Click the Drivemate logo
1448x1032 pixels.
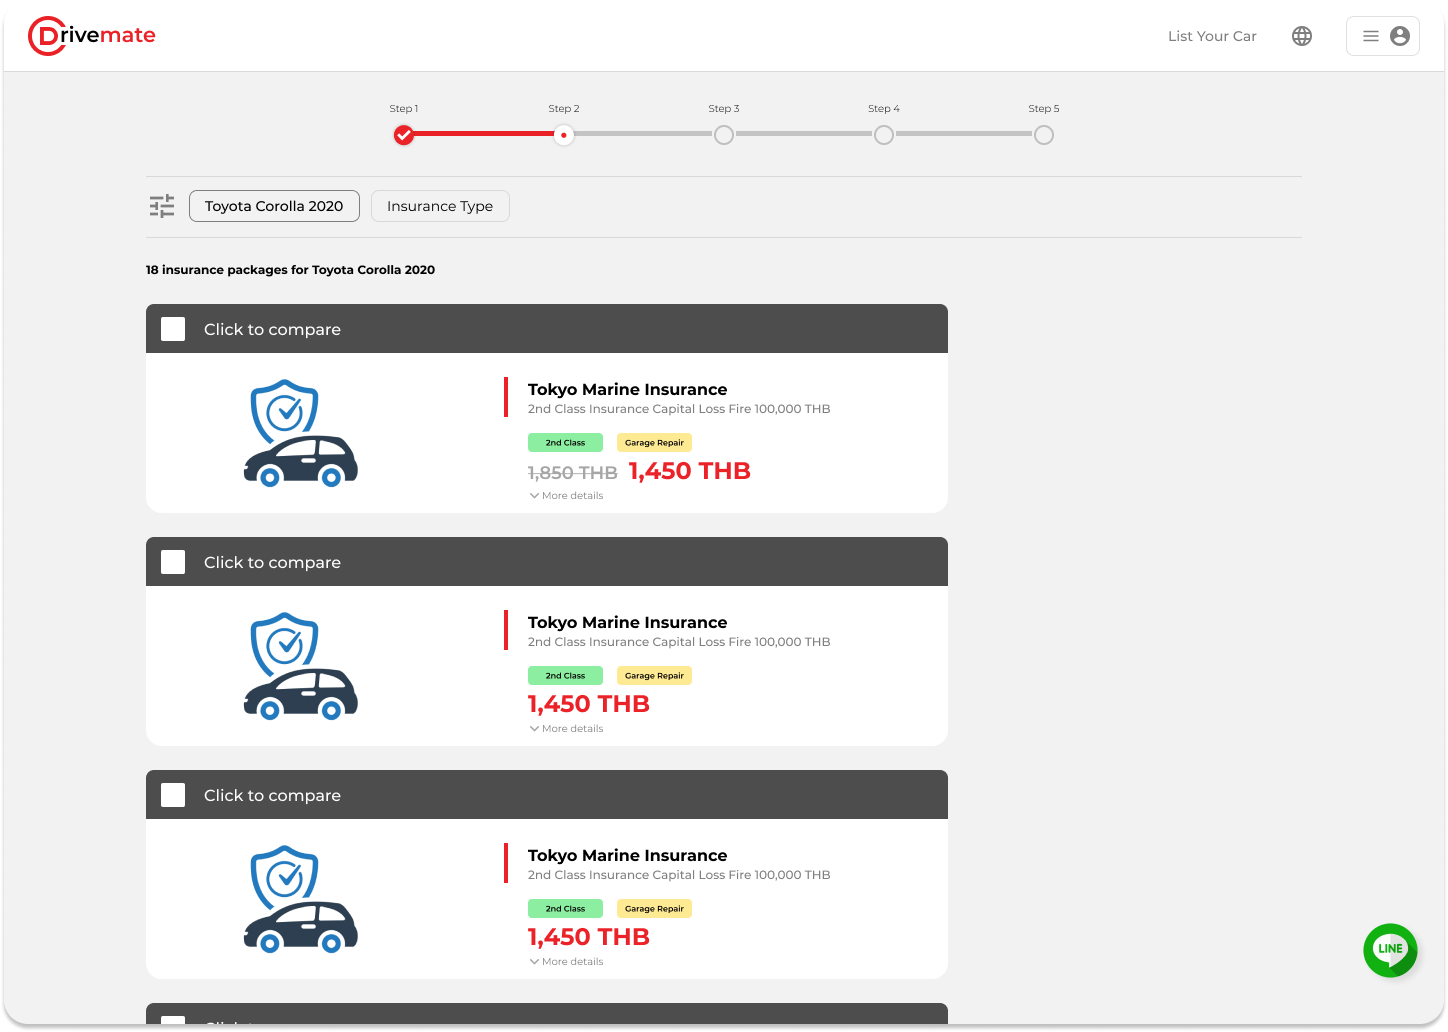92,36
